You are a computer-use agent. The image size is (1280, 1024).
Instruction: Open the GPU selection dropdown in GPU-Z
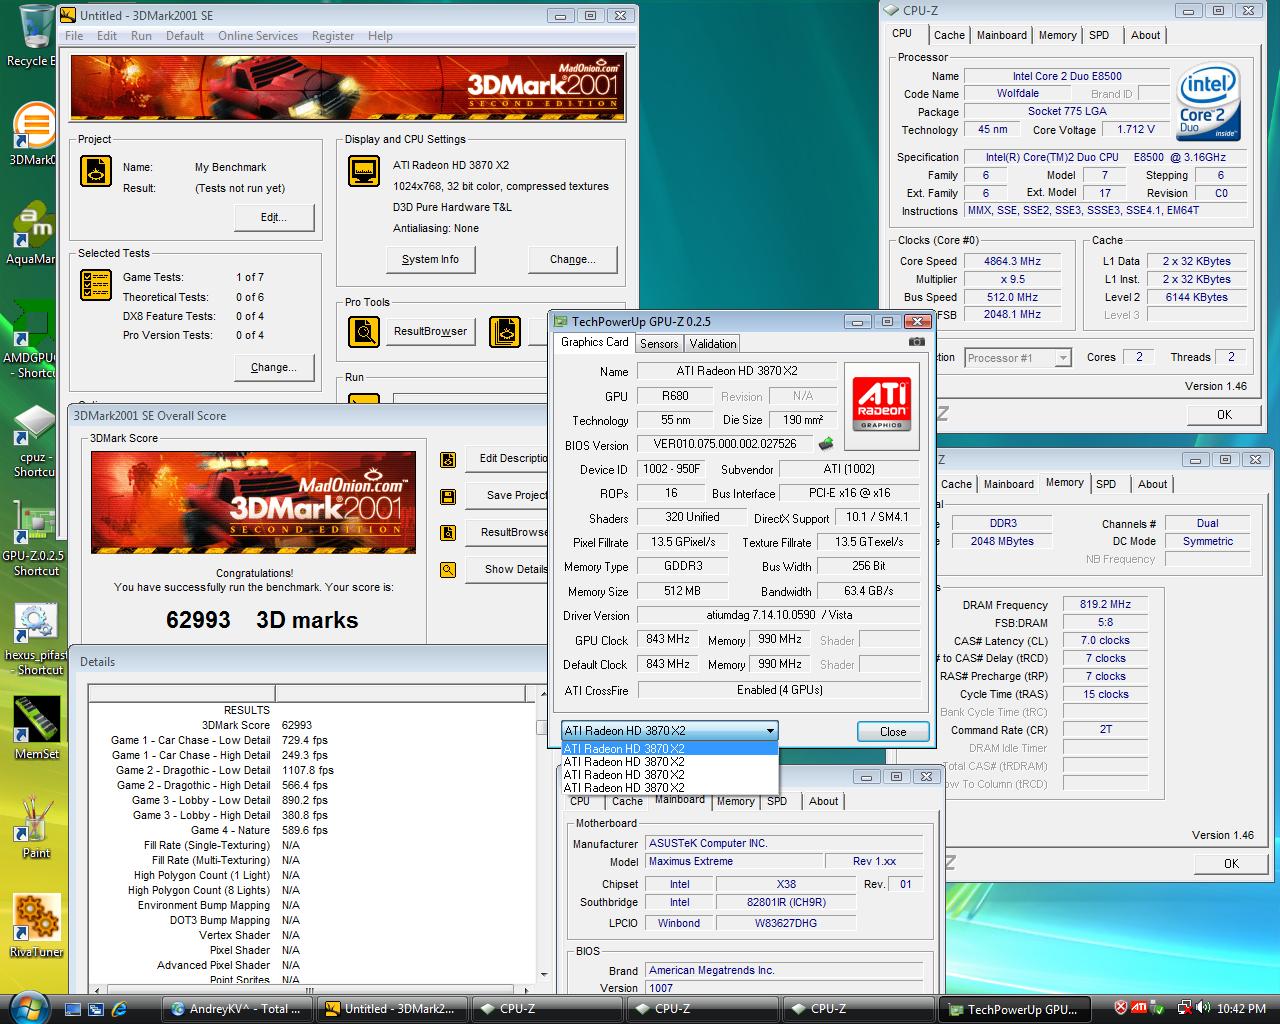tap(669, 731)
